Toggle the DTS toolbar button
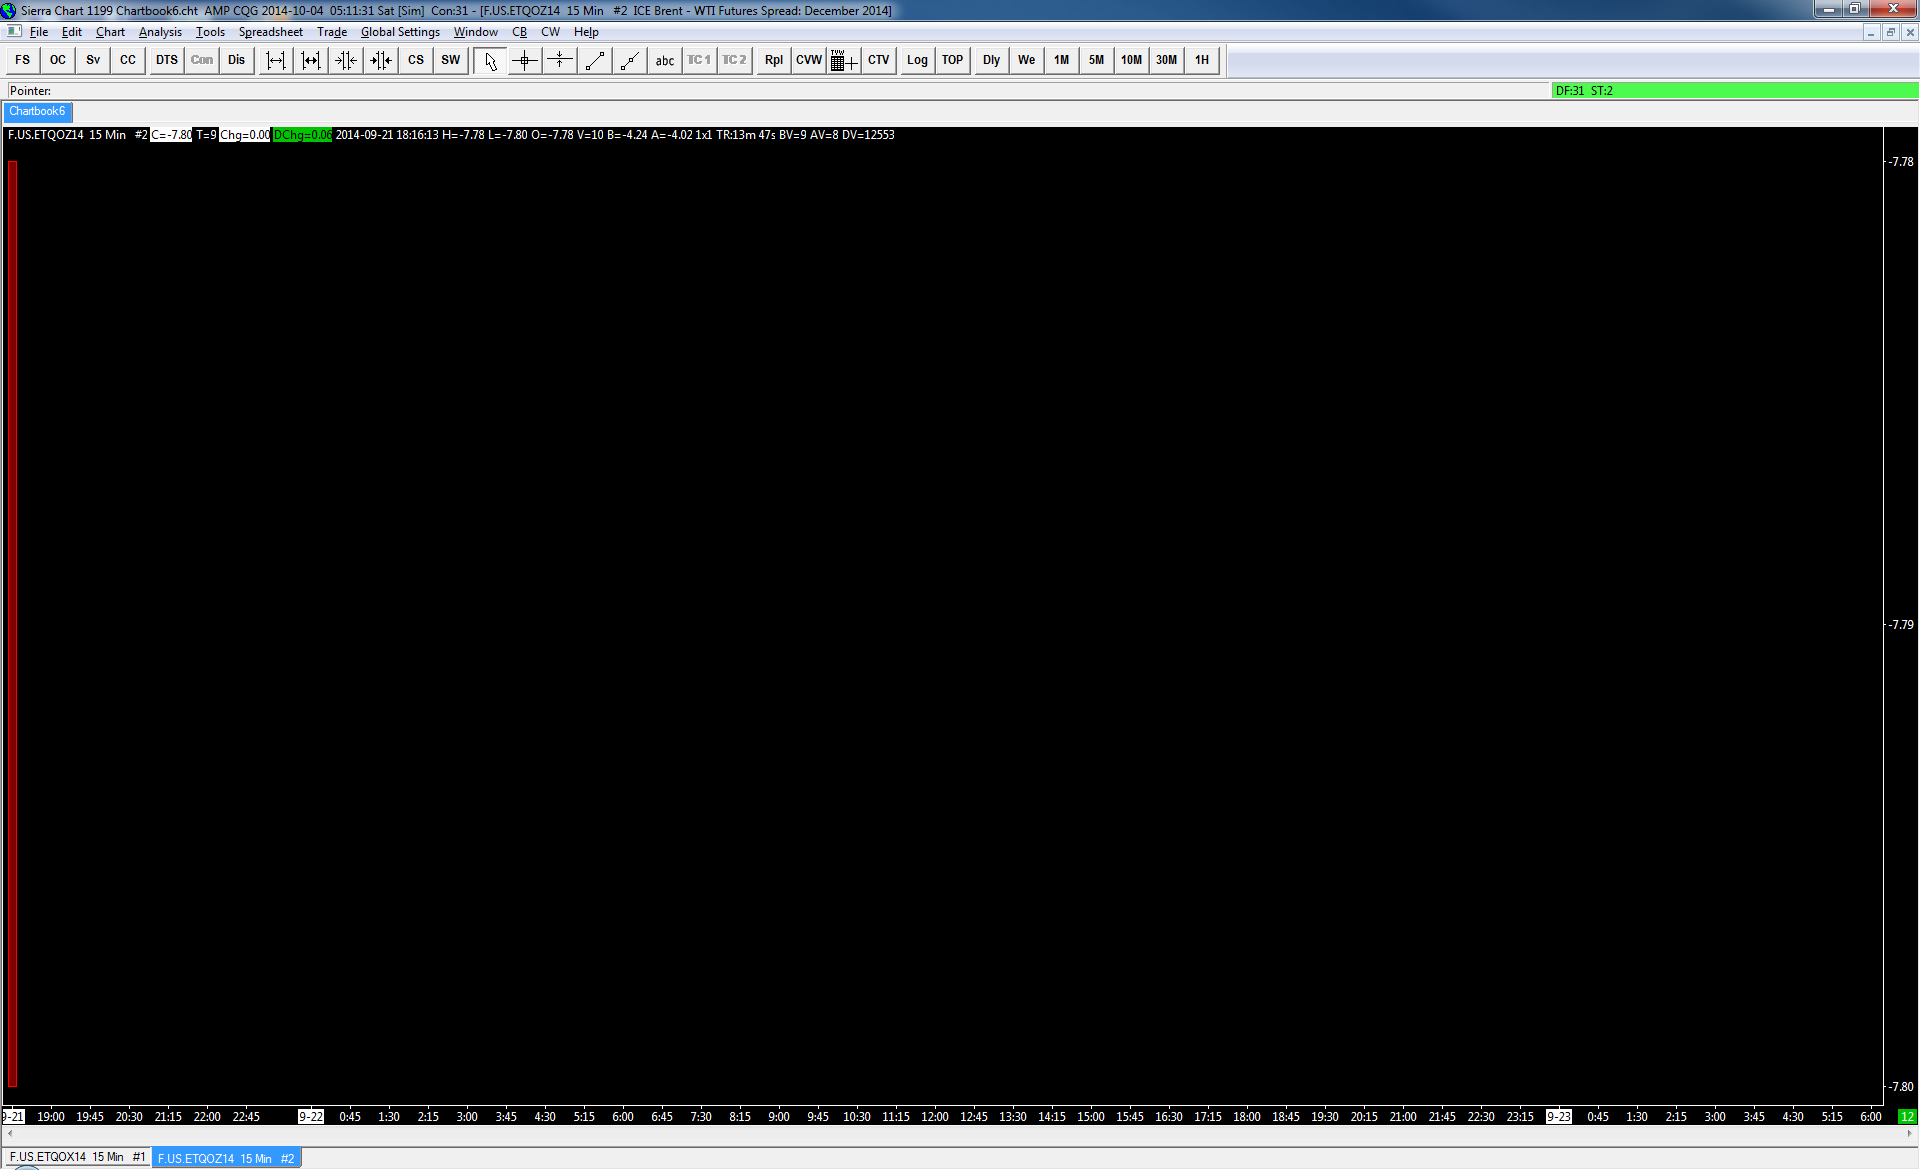Screen dimensions: 1920x1170 point(166,61)
